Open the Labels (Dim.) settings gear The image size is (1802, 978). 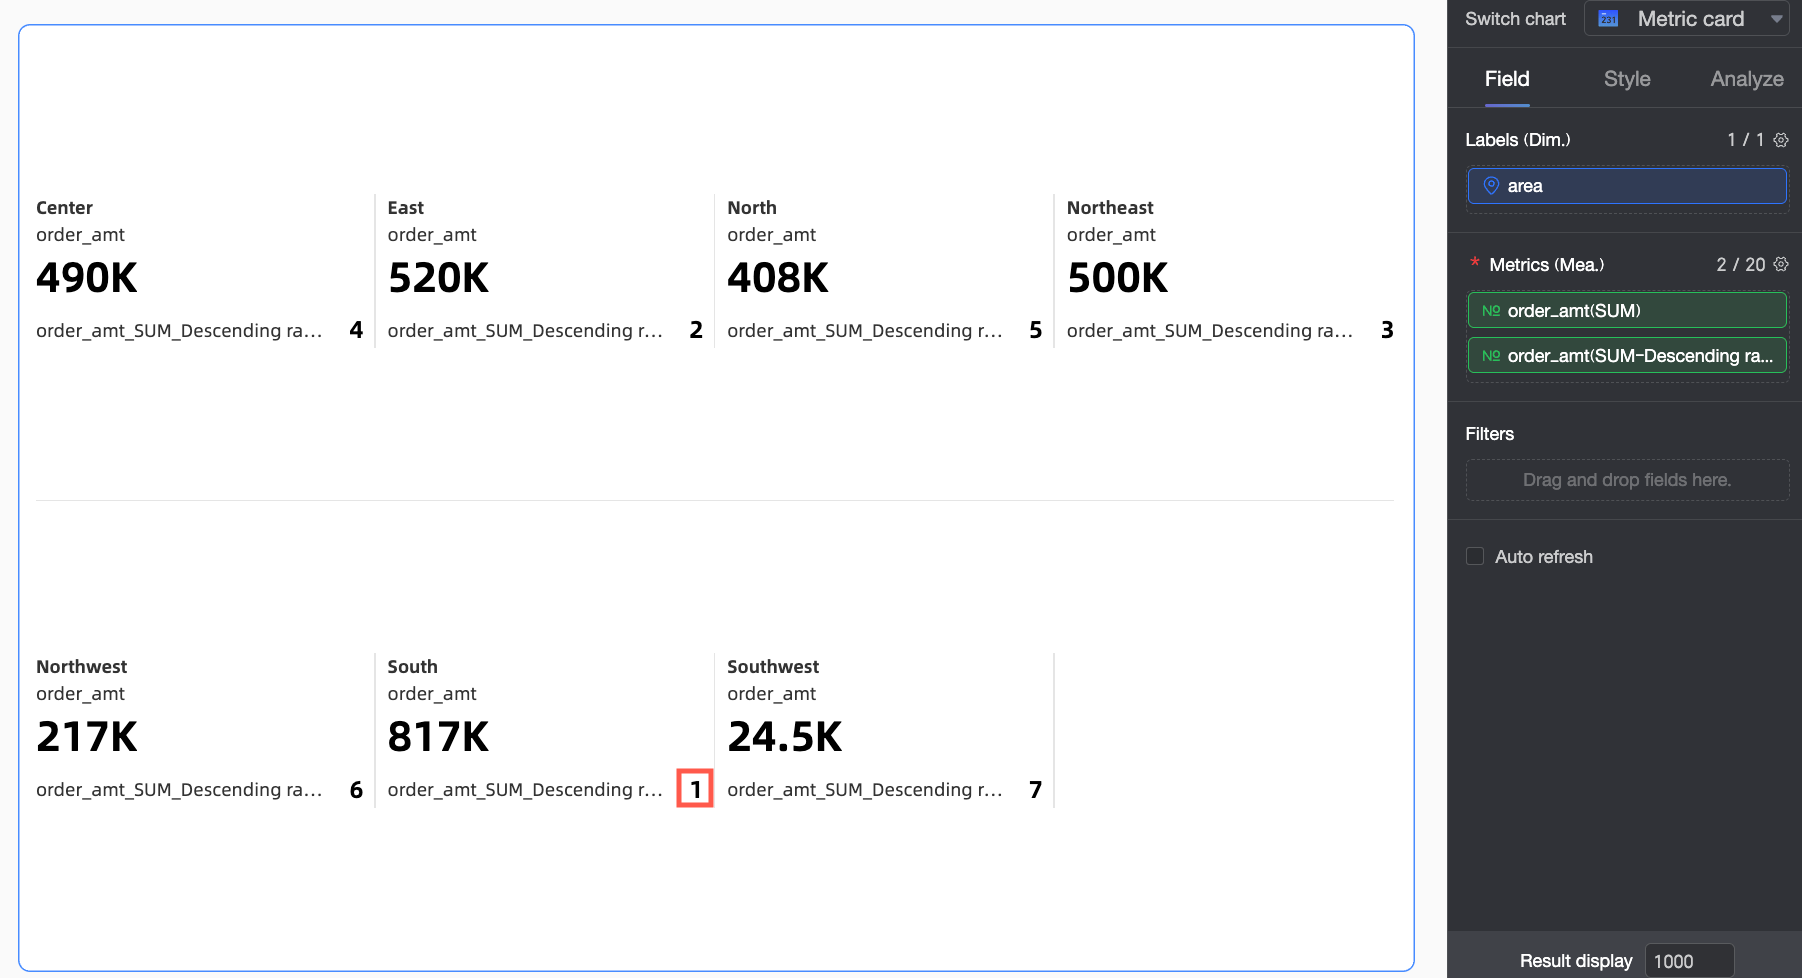pyautogui.click(x=1781, y=140)
